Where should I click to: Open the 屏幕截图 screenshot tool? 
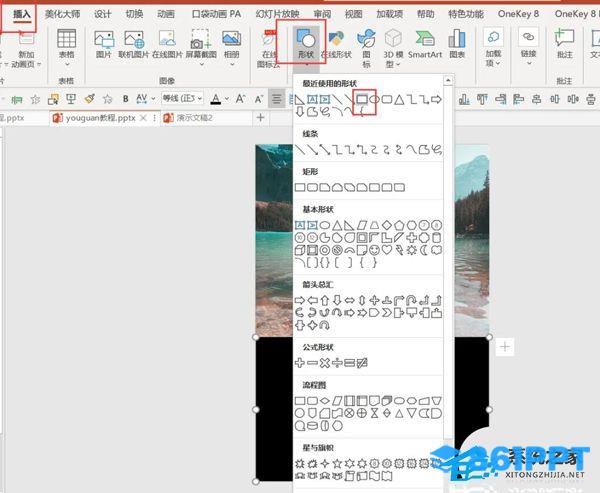201,47
